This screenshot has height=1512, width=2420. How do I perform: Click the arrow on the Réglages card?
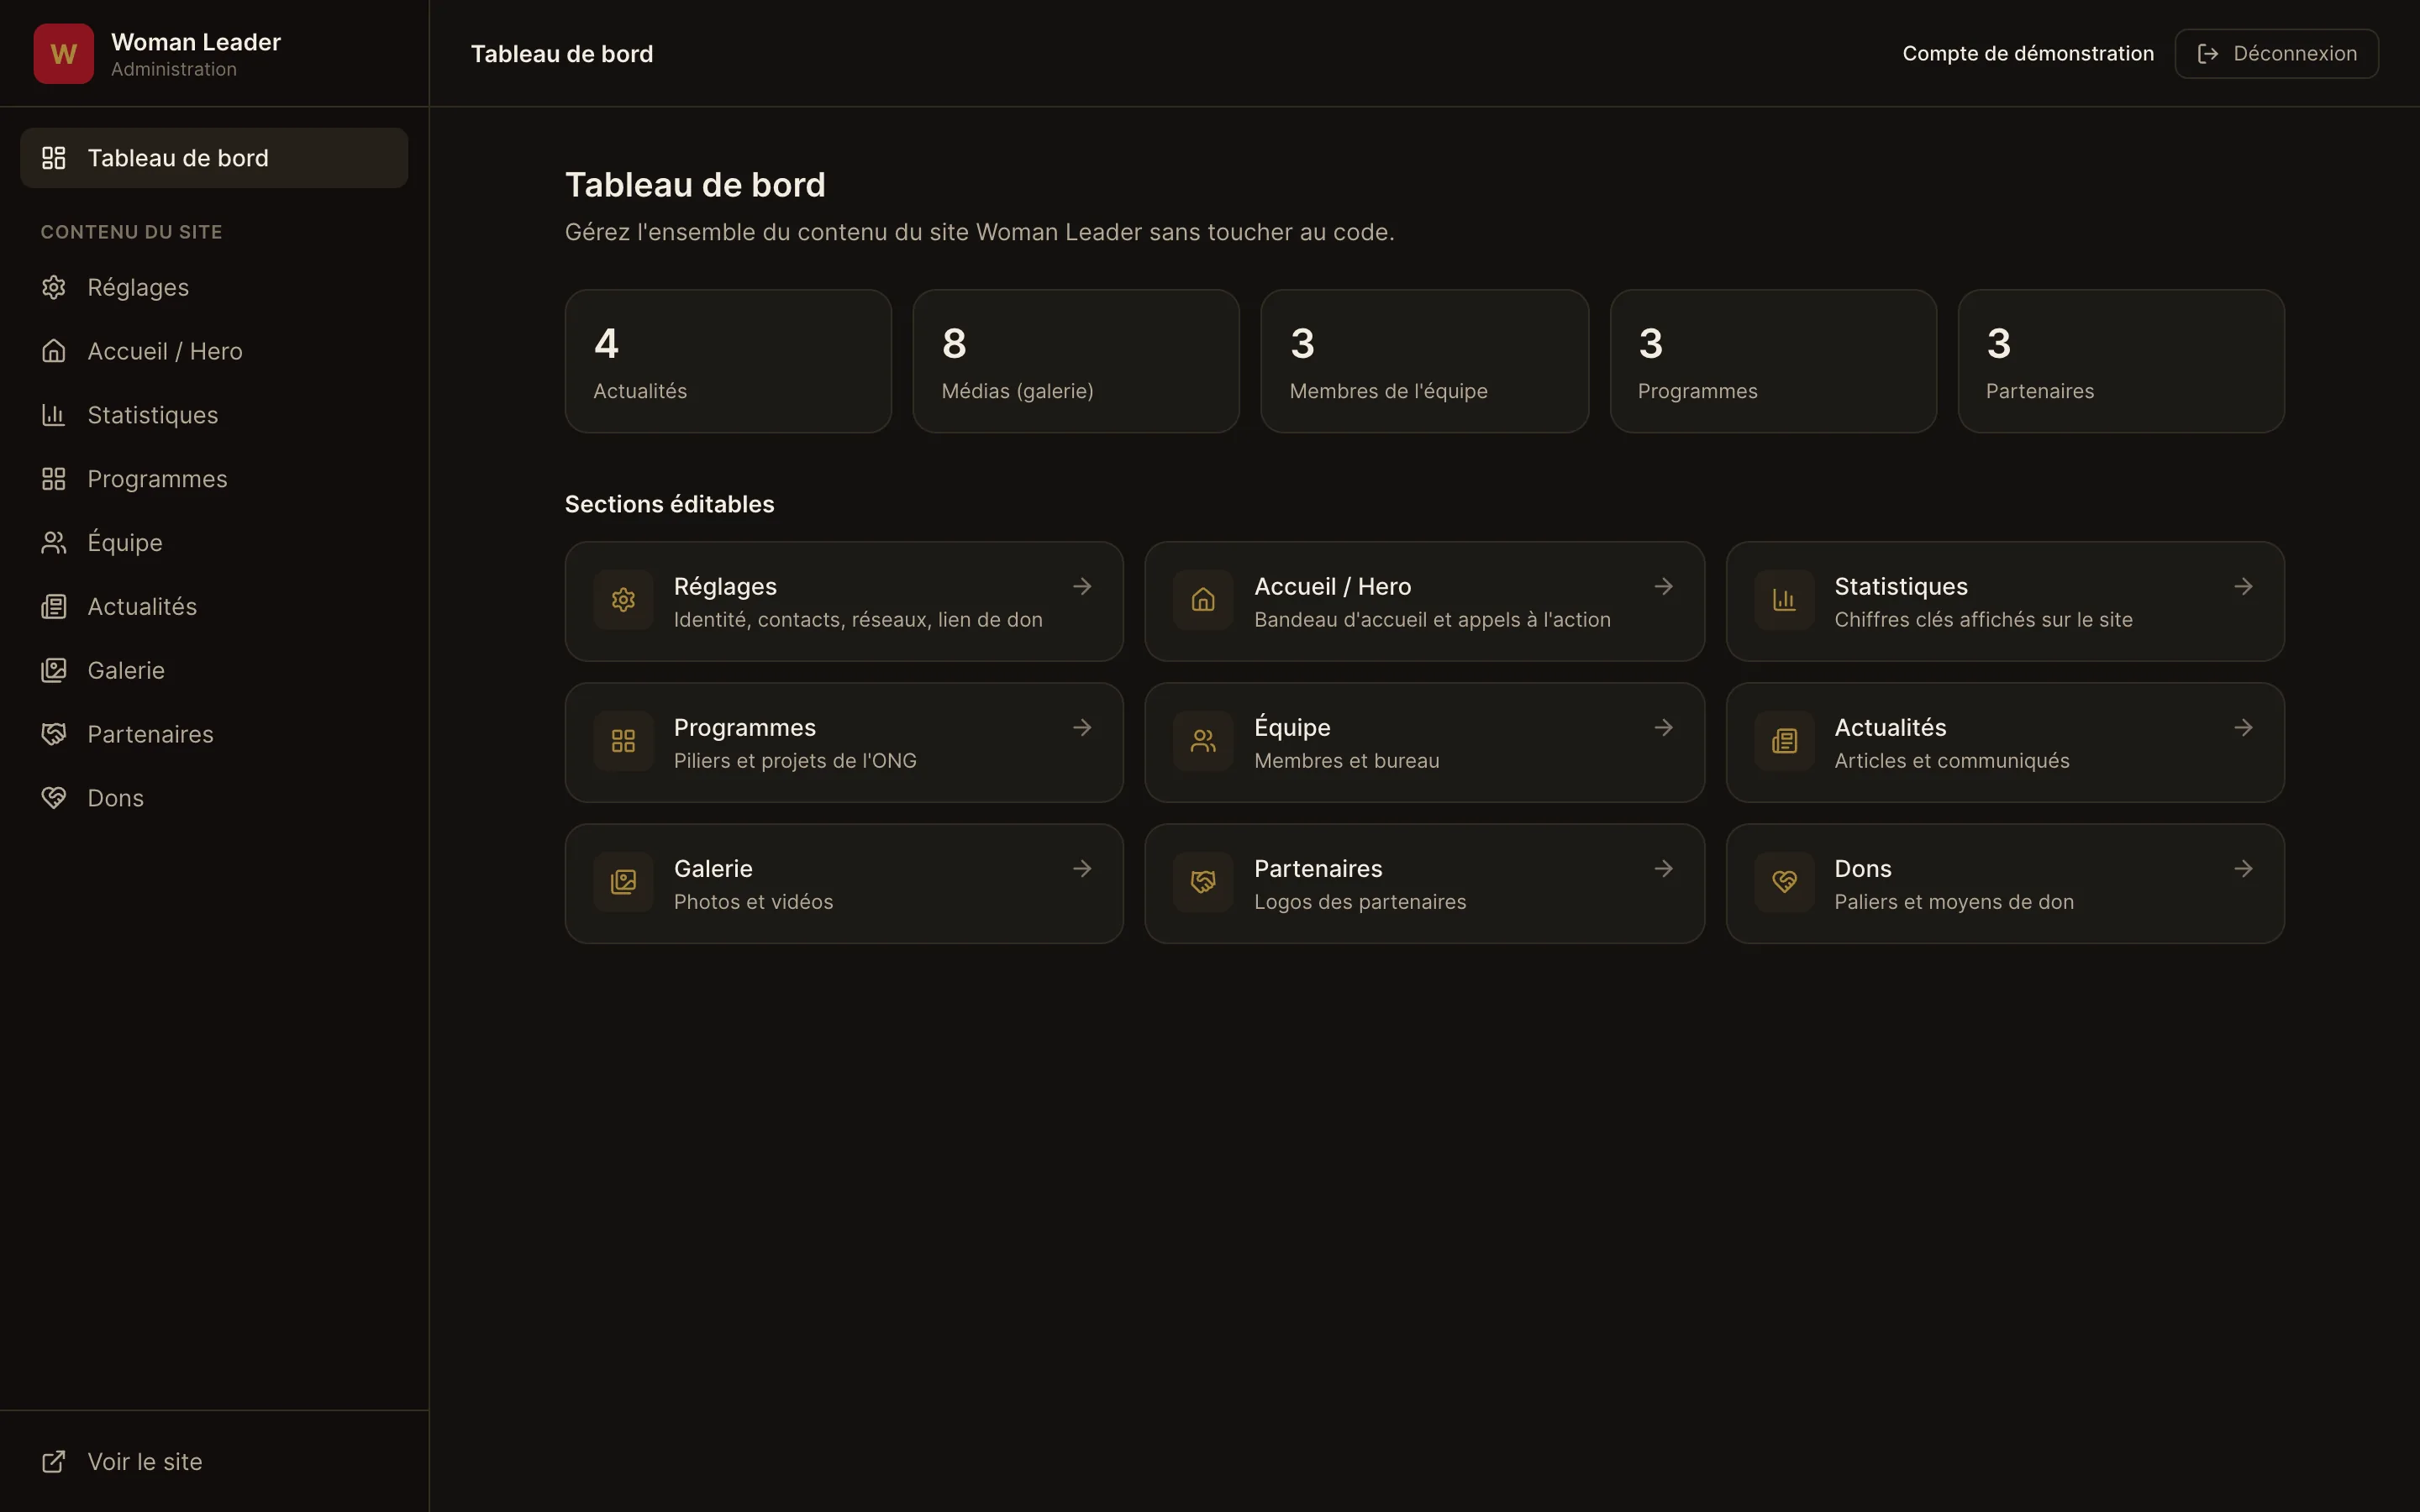coord(1082,586)
